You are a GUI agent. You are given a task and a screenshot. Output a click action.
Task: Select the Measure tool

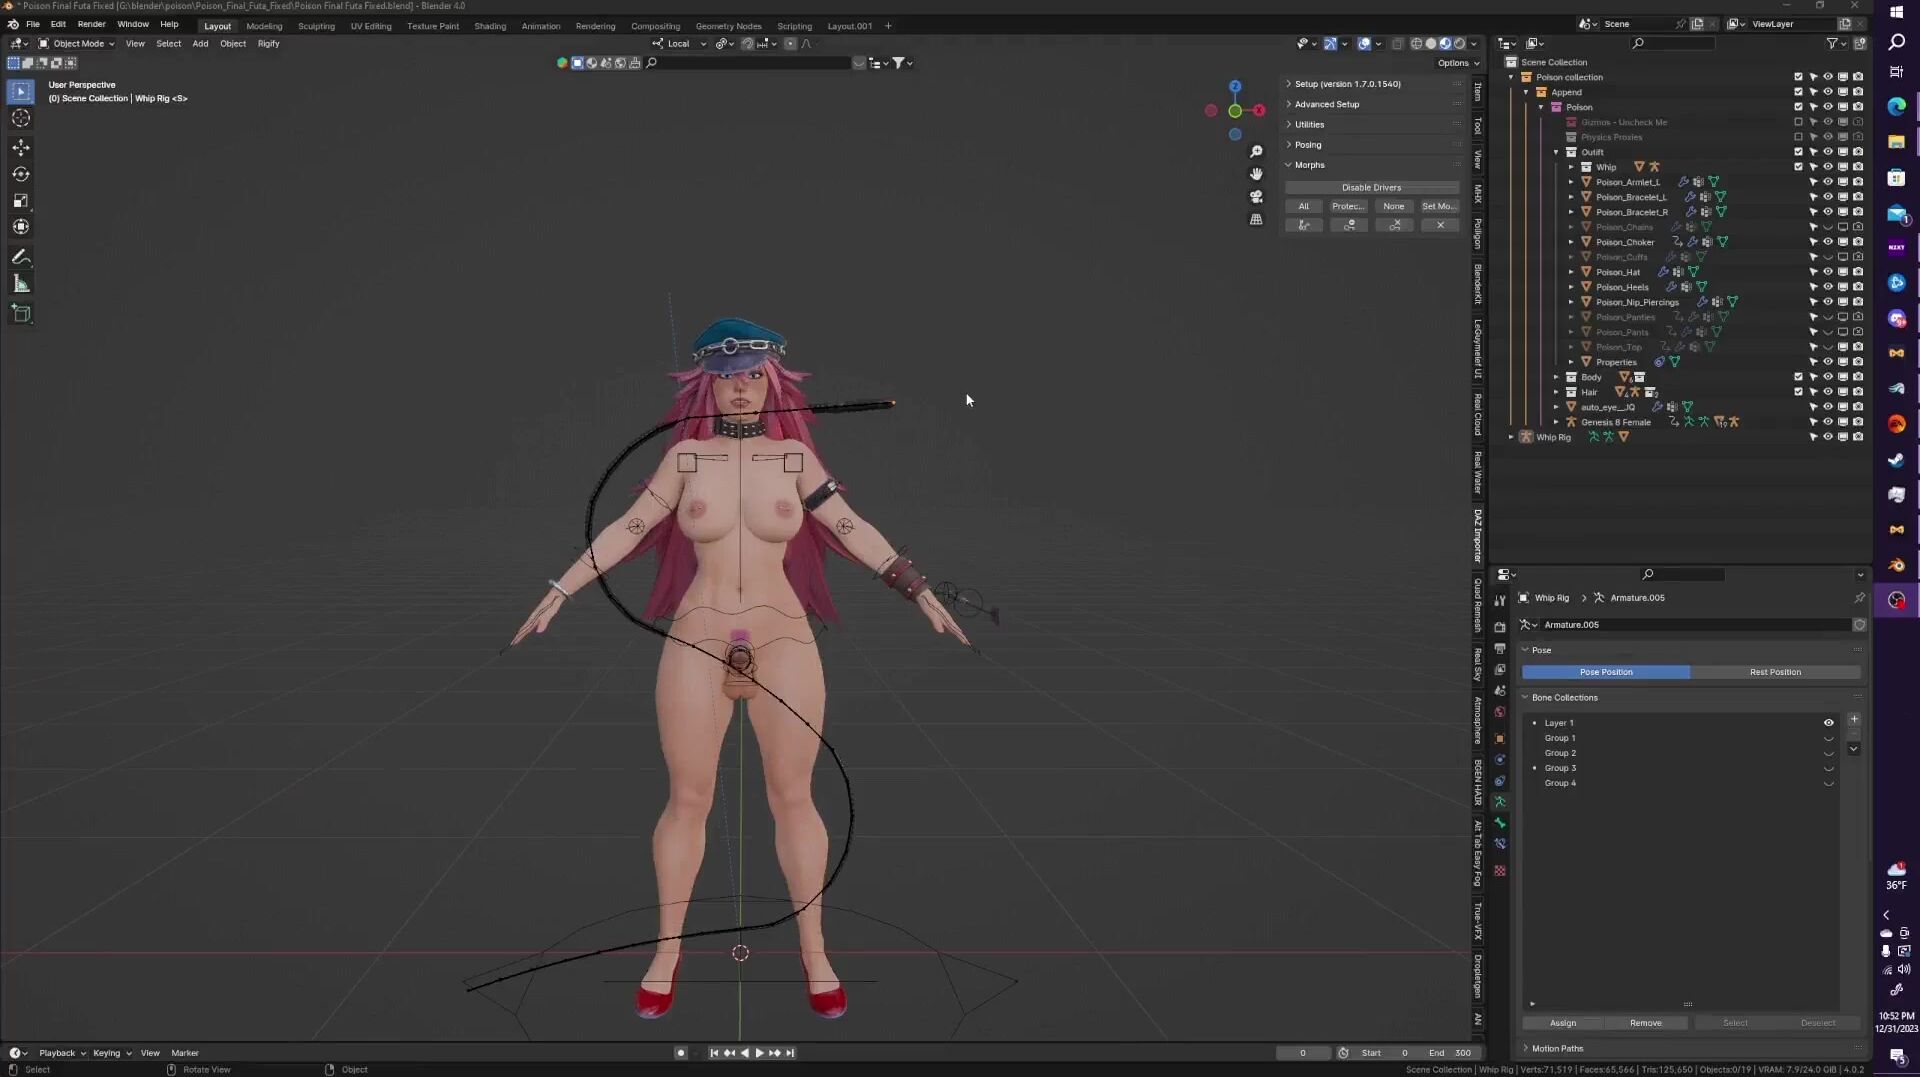[20, 285]
